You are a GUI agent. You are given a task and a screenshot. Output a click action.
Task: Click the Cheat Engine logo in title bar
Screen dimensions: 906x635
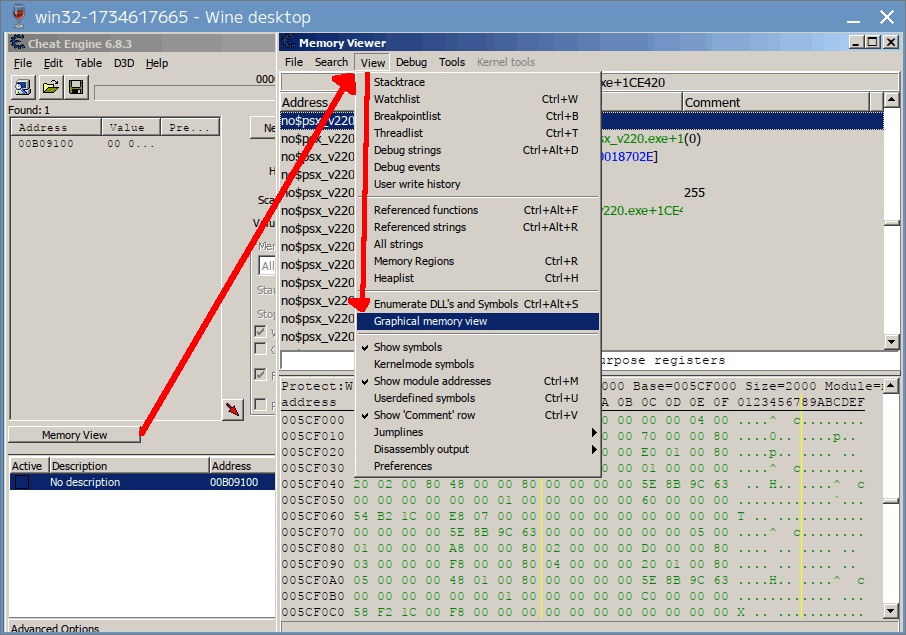point(18,43)
